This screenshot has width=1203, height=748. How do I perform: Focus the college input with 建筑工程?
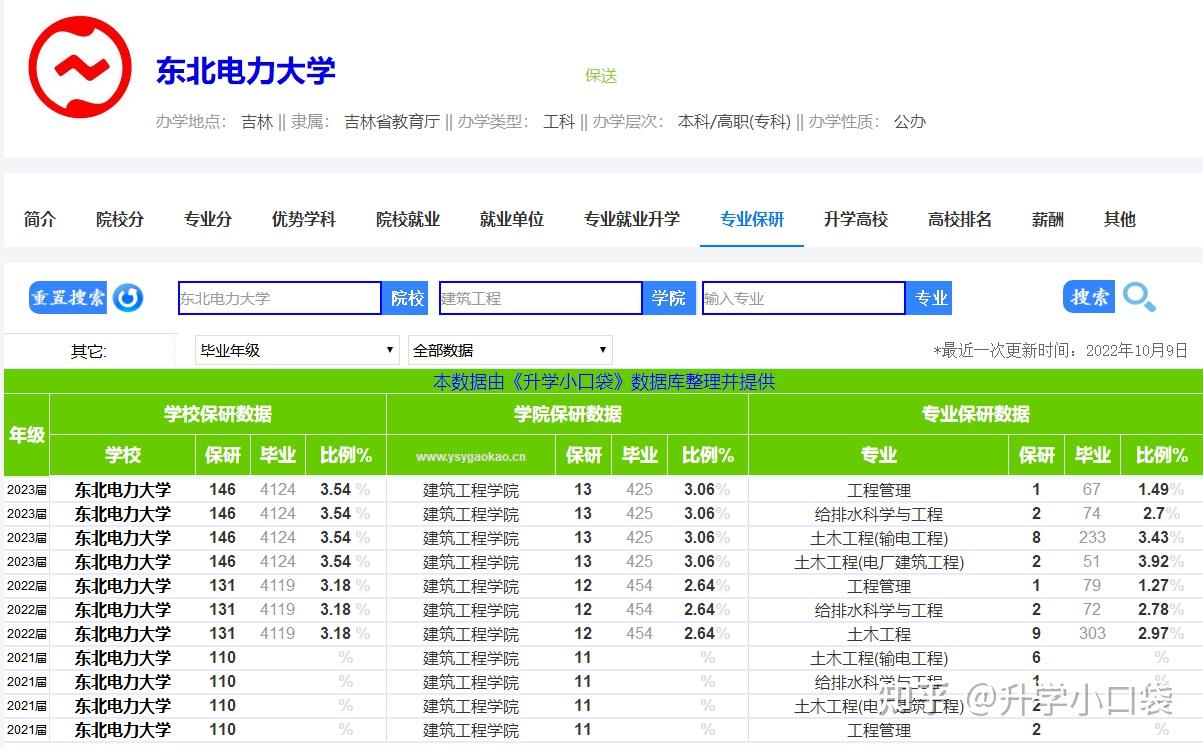(x=540, y=298)
